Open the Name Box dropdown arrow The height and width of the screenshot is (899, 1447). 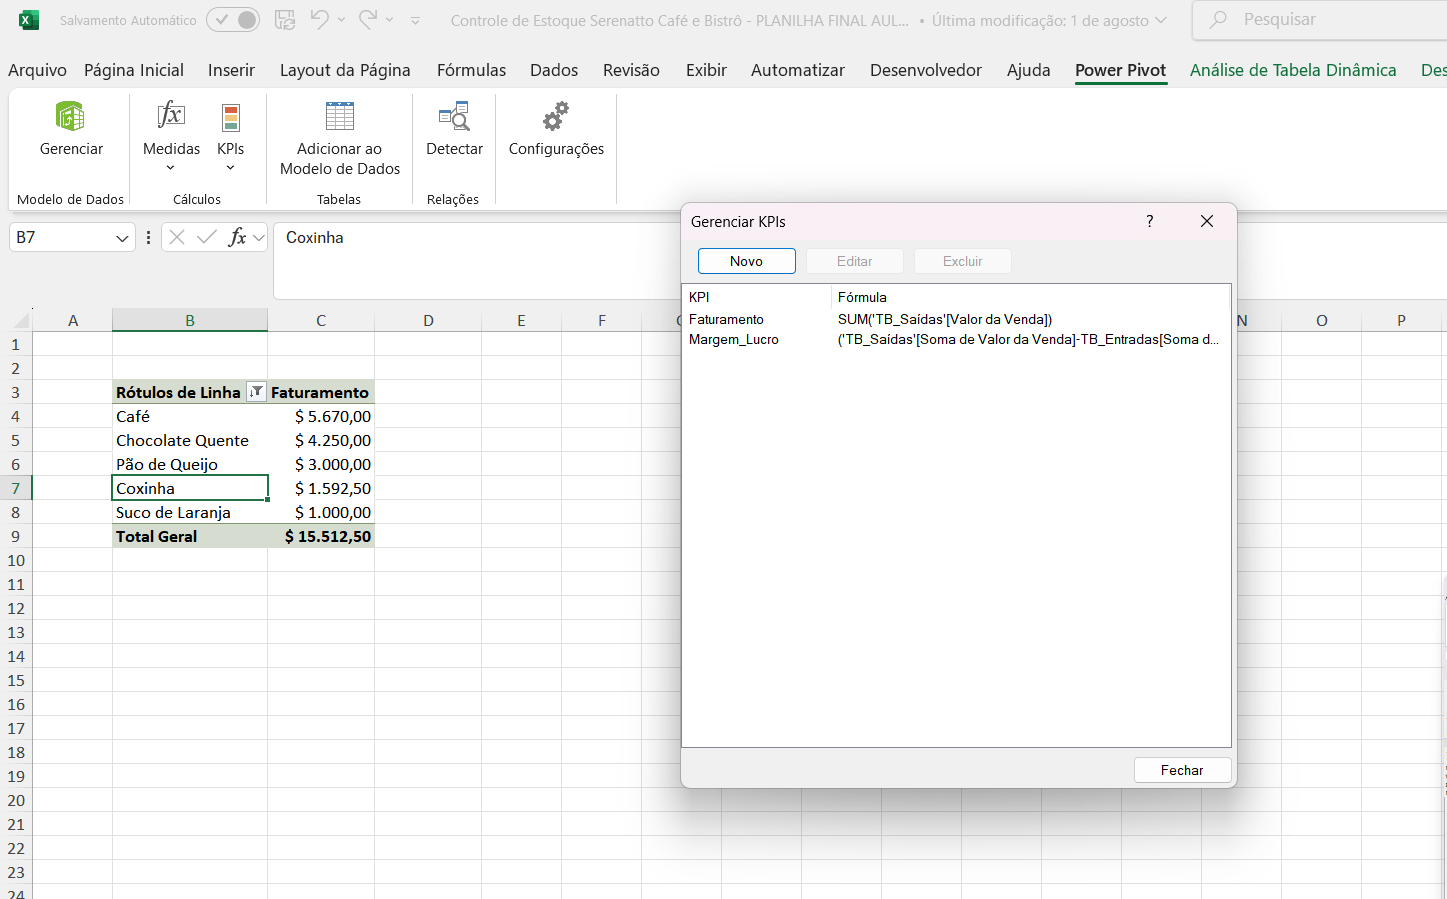[x=122, y=238]
